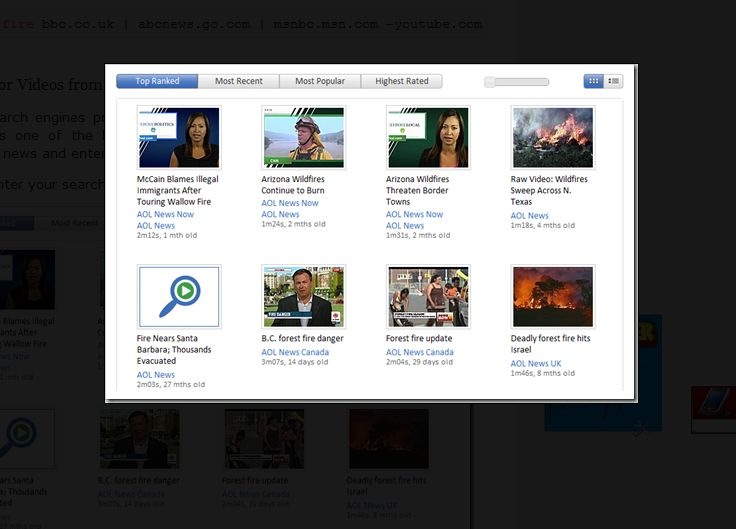Click the thumbnail size slider handle

[x=490, y=82]
